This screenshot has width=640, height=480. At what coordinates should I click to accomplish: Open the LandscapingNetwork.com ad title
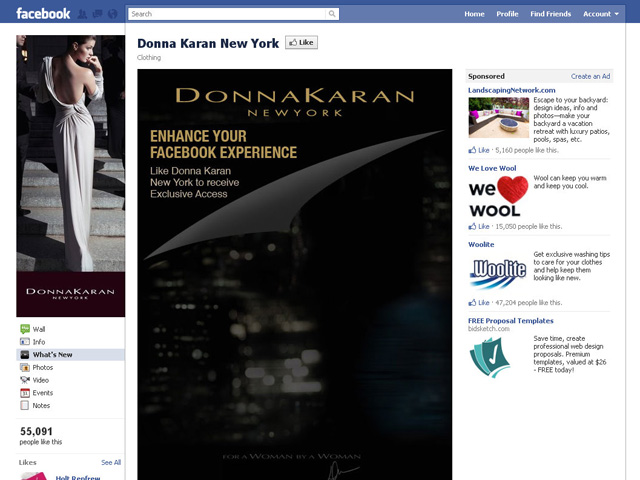click(x=511, y=90)
